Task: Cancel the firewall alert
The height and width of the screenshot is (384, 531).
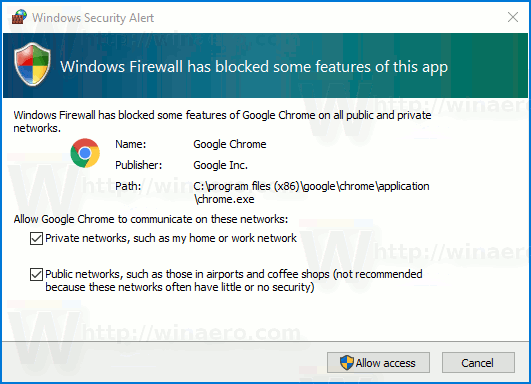Action: [x=478, y=363]
